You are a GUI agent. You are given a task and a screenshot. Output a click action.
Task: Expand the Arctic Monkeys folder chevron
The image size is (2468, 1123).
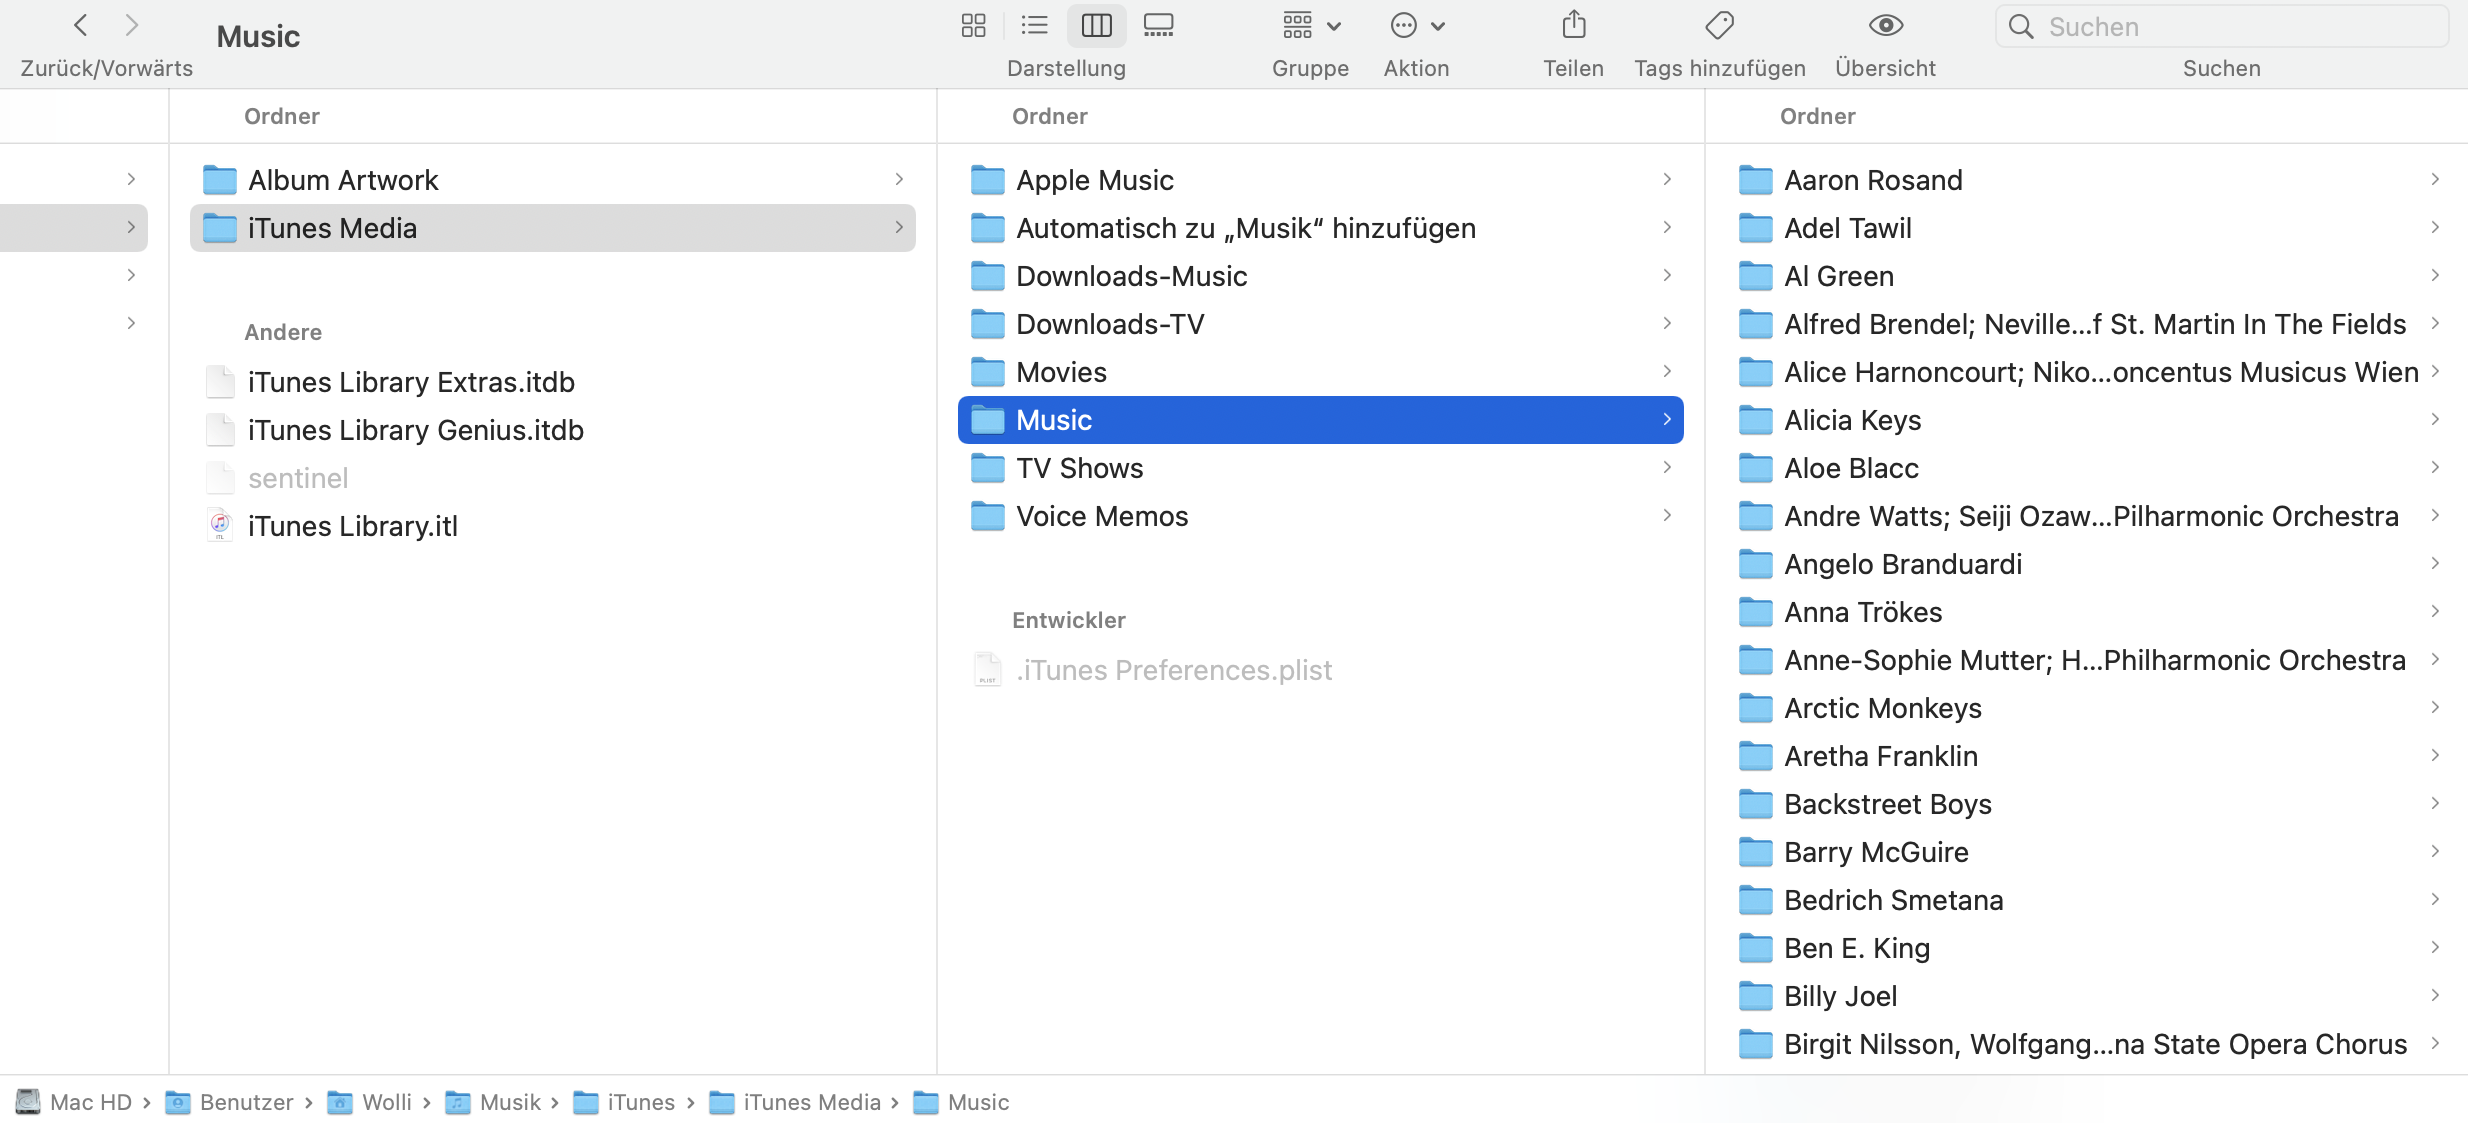tap(2434, 708)
